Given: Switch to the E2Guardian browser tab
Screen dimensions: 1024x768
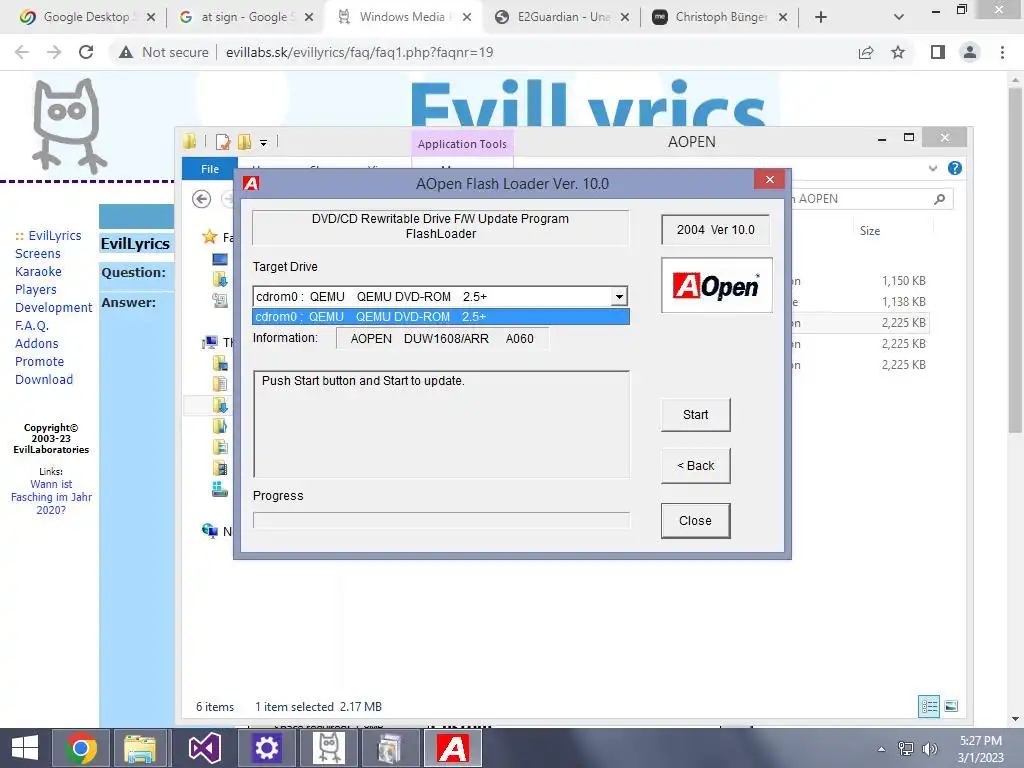Looking at the screenshot, I should (x=562, y=17).
